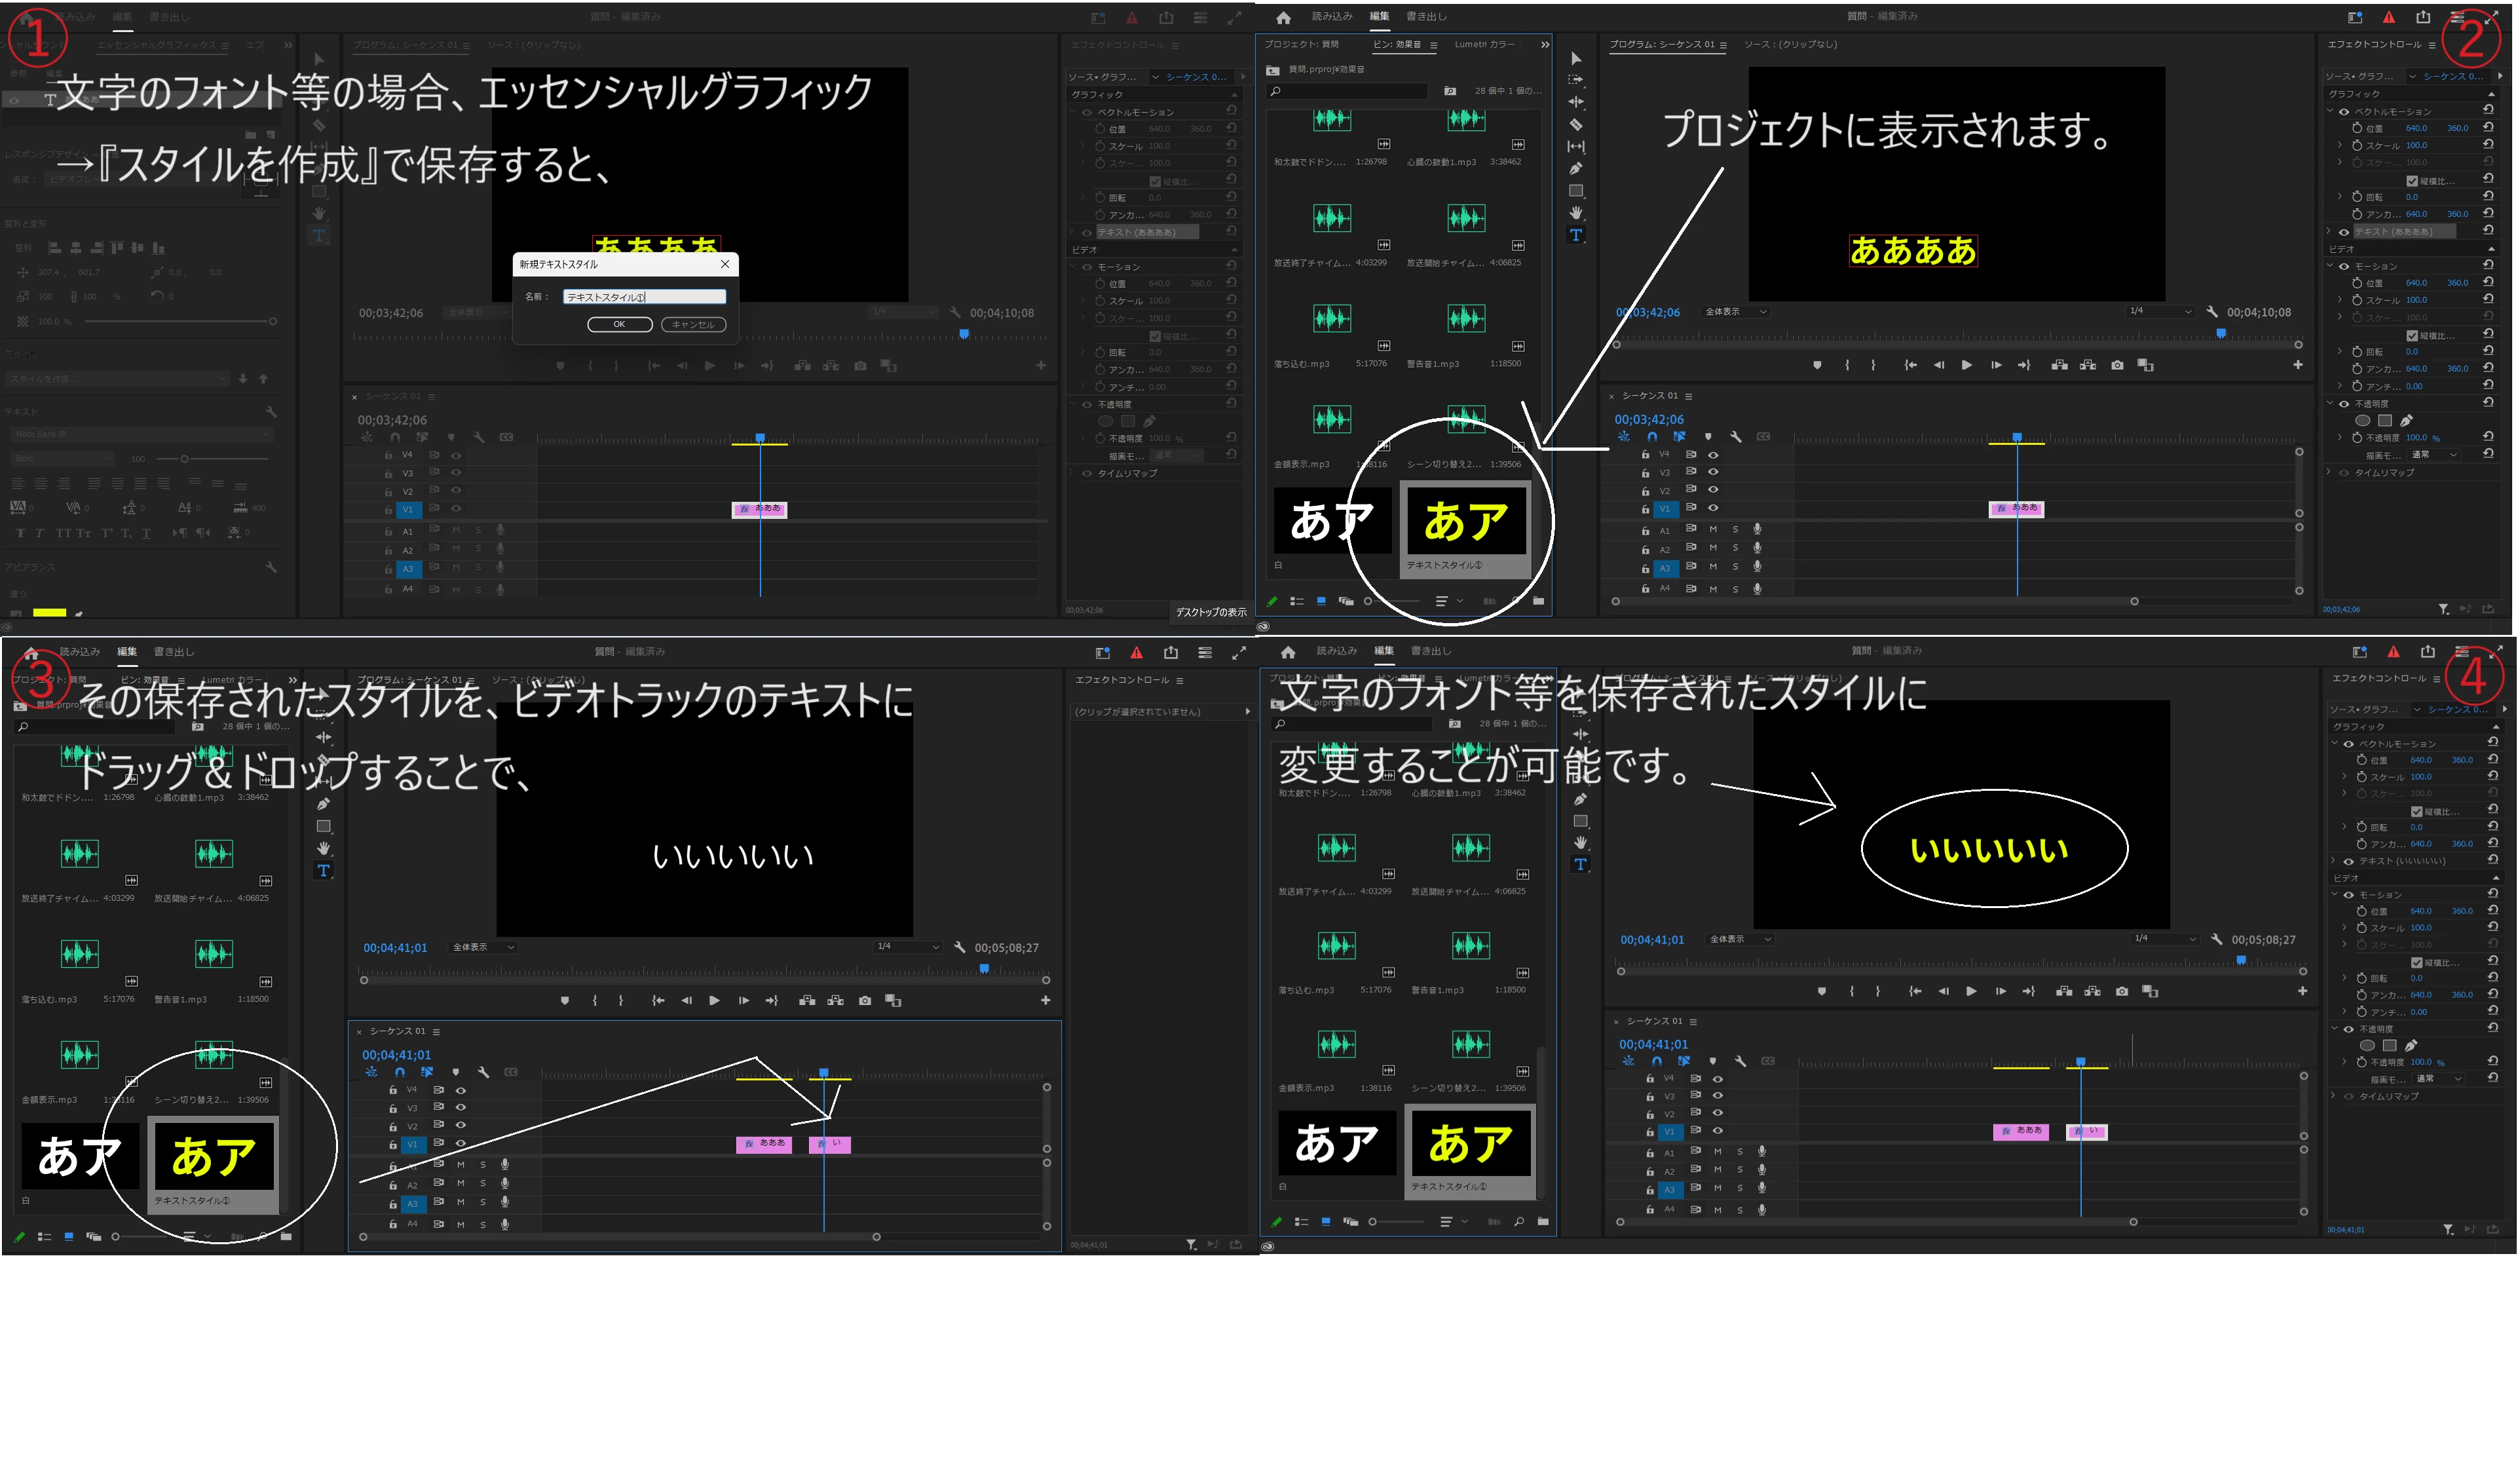Select the Hand tool in screenshot ②

(x=1576, y=213)
